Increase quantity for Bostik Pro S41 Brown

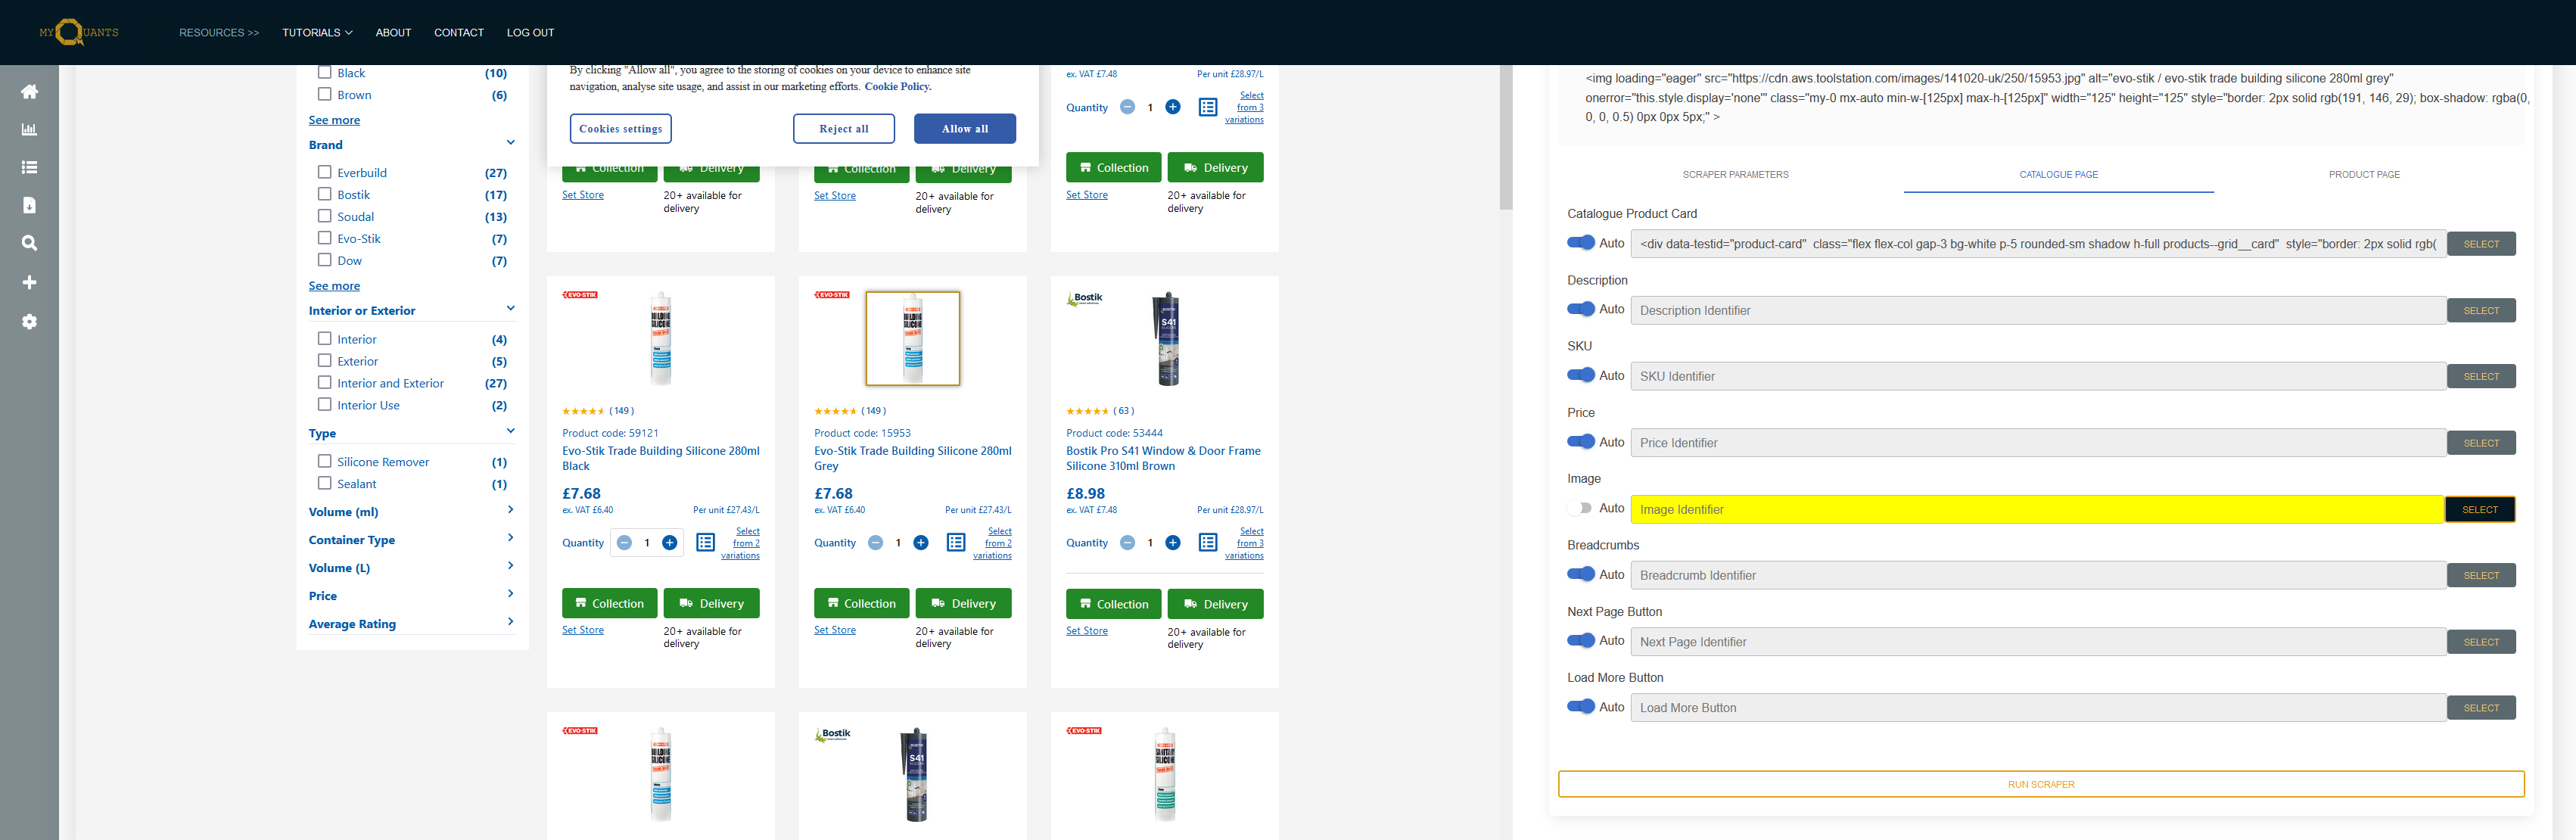point(1173,543)
